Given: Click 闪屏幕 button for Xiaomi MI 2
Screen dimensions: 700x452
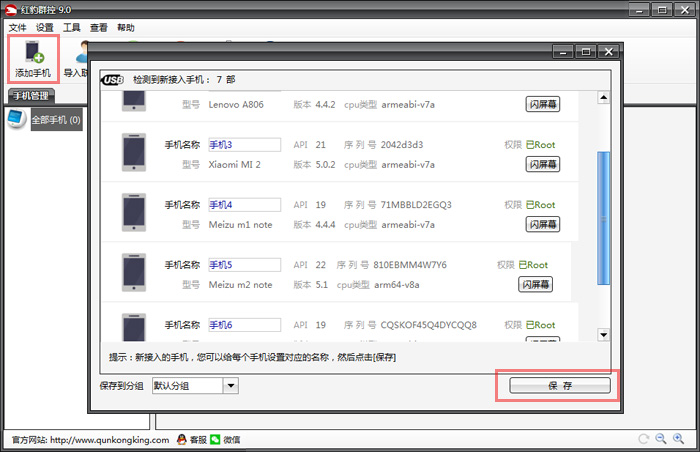Looking at the screenshot, I should click(x=542, y=164).
